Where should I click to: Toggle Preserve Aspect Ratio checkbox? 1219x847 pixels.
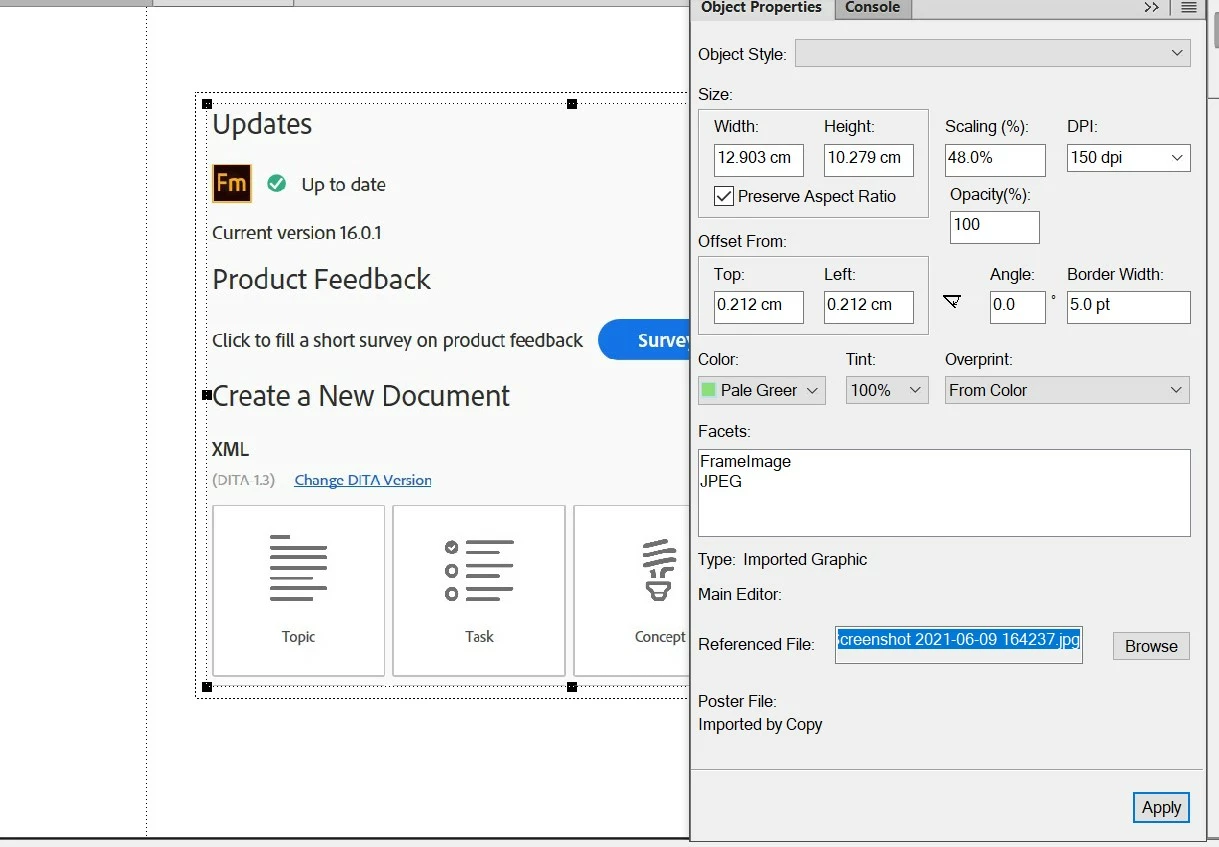coord(724,196)
